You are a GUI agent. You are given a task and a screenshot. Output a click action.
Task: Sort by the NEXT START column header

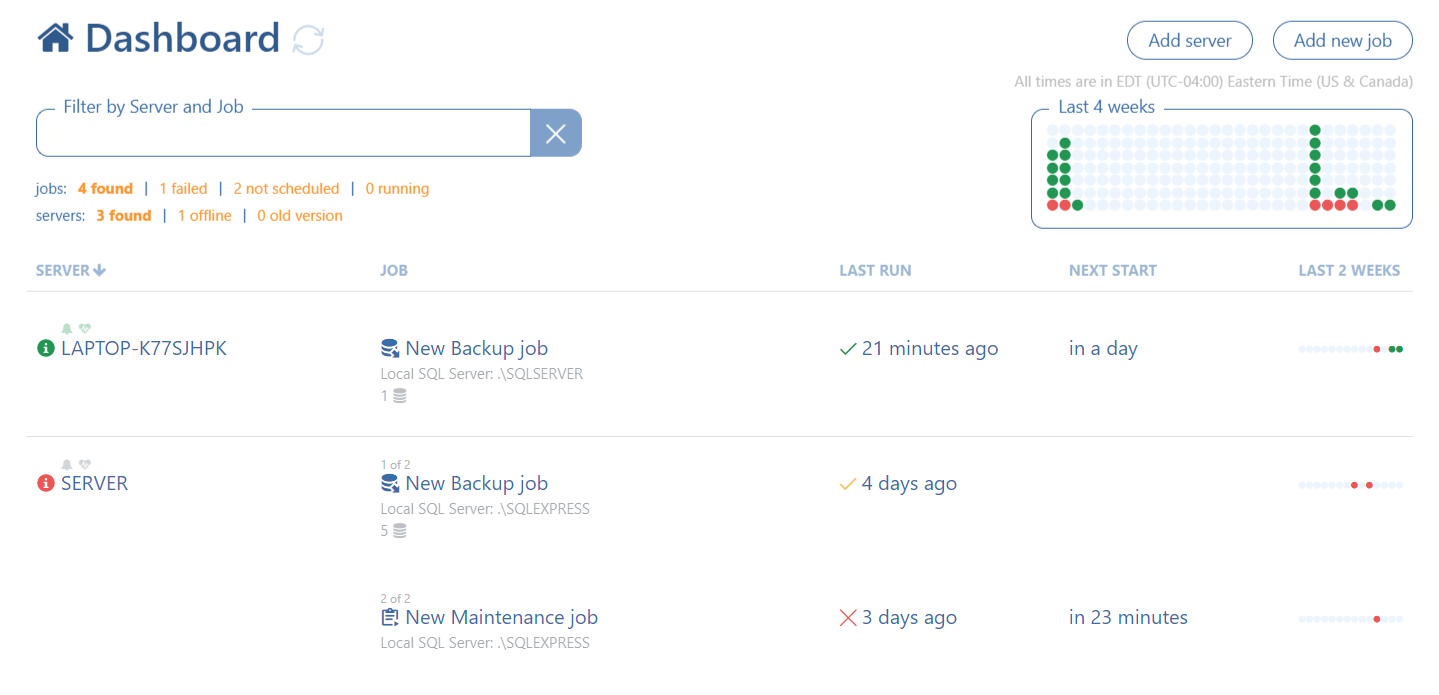1112,269
